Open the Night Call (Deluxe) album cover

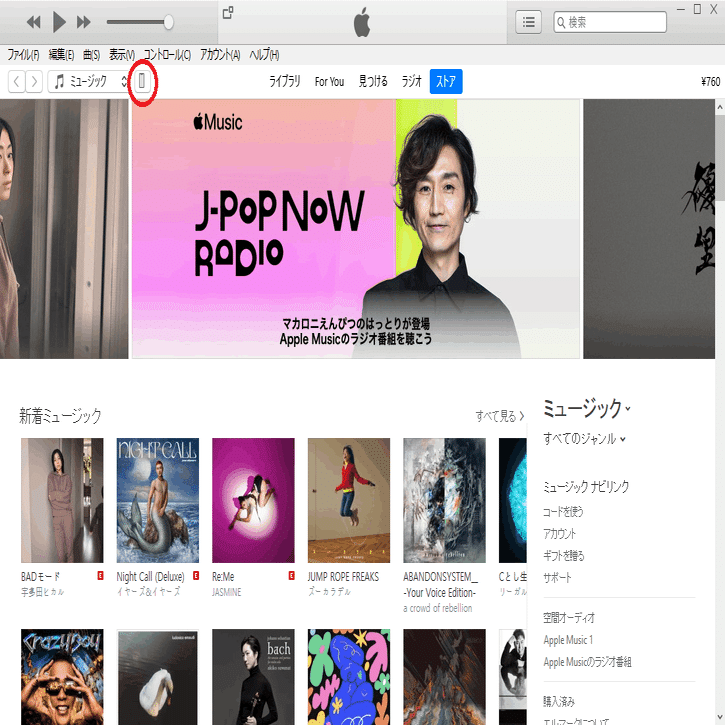pyautogui.click(x=158, y=500)
